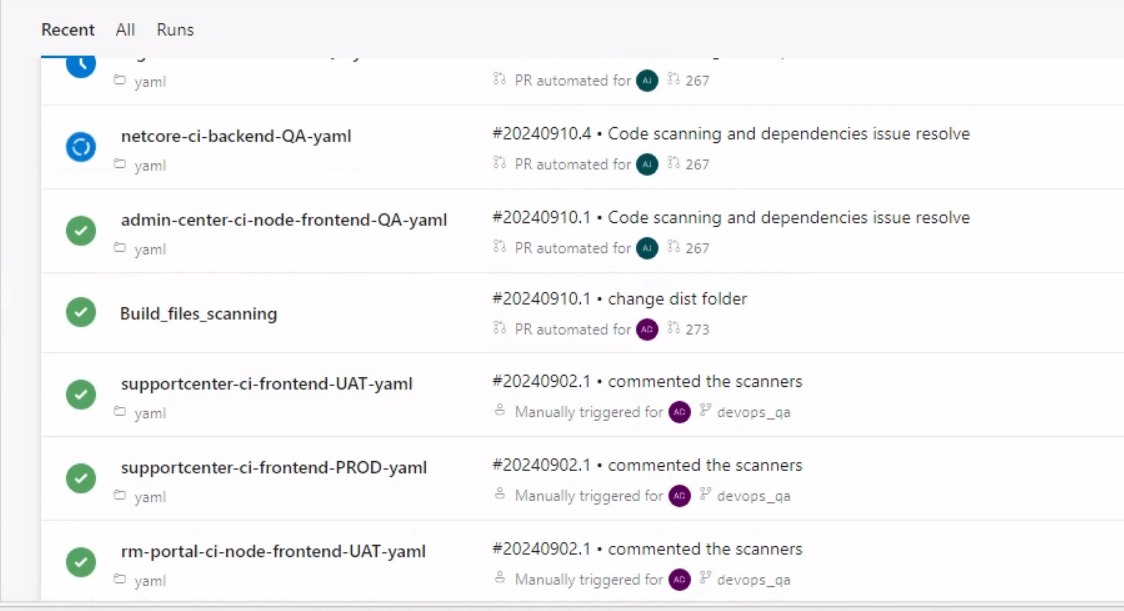Click success icon for rm-portal-ci-node-frontend-UAT-yaml
1124x611 pixels.
[81, 563]
